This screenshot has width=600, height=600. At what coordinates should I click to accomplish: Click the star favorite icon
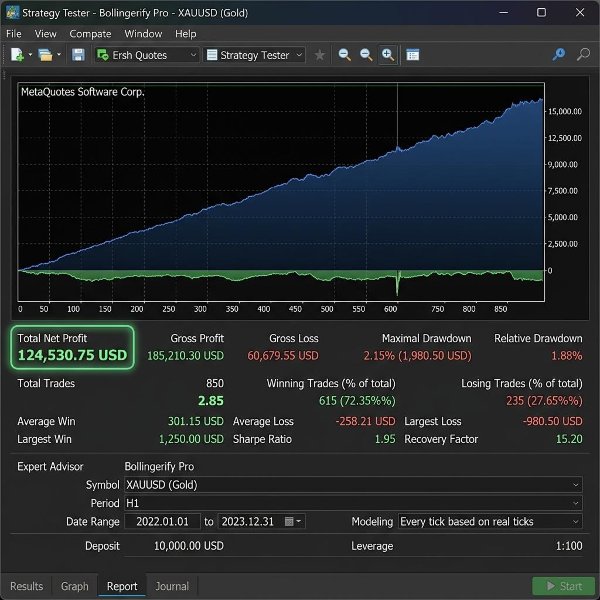pos(320,55)
